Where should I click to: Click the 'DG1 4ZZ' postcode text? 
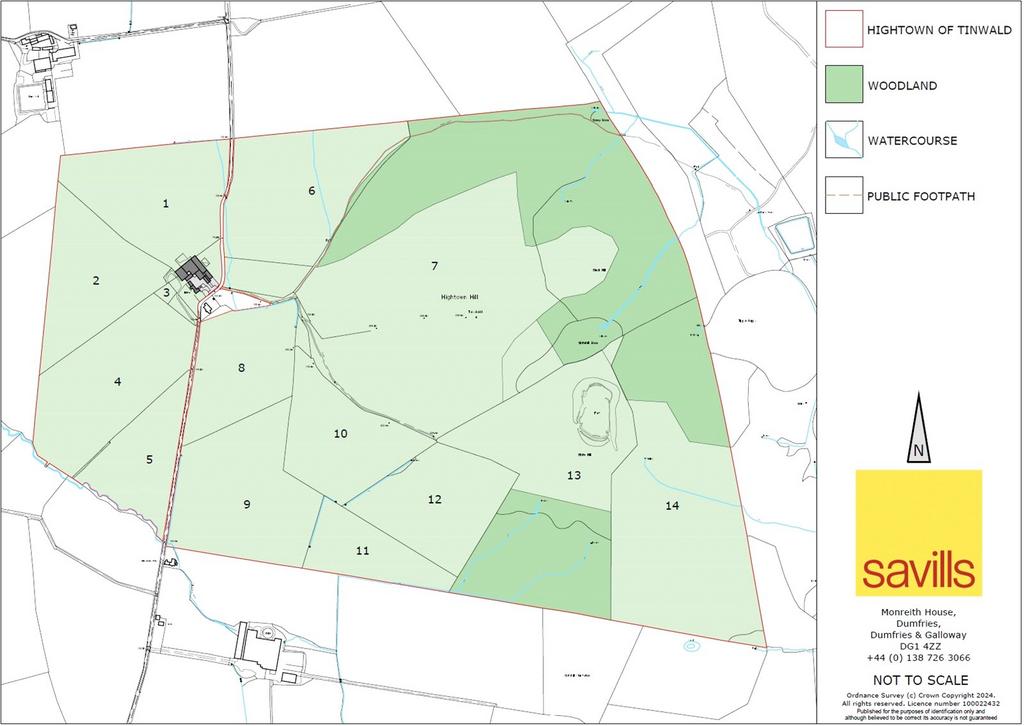tap(918, 646)
